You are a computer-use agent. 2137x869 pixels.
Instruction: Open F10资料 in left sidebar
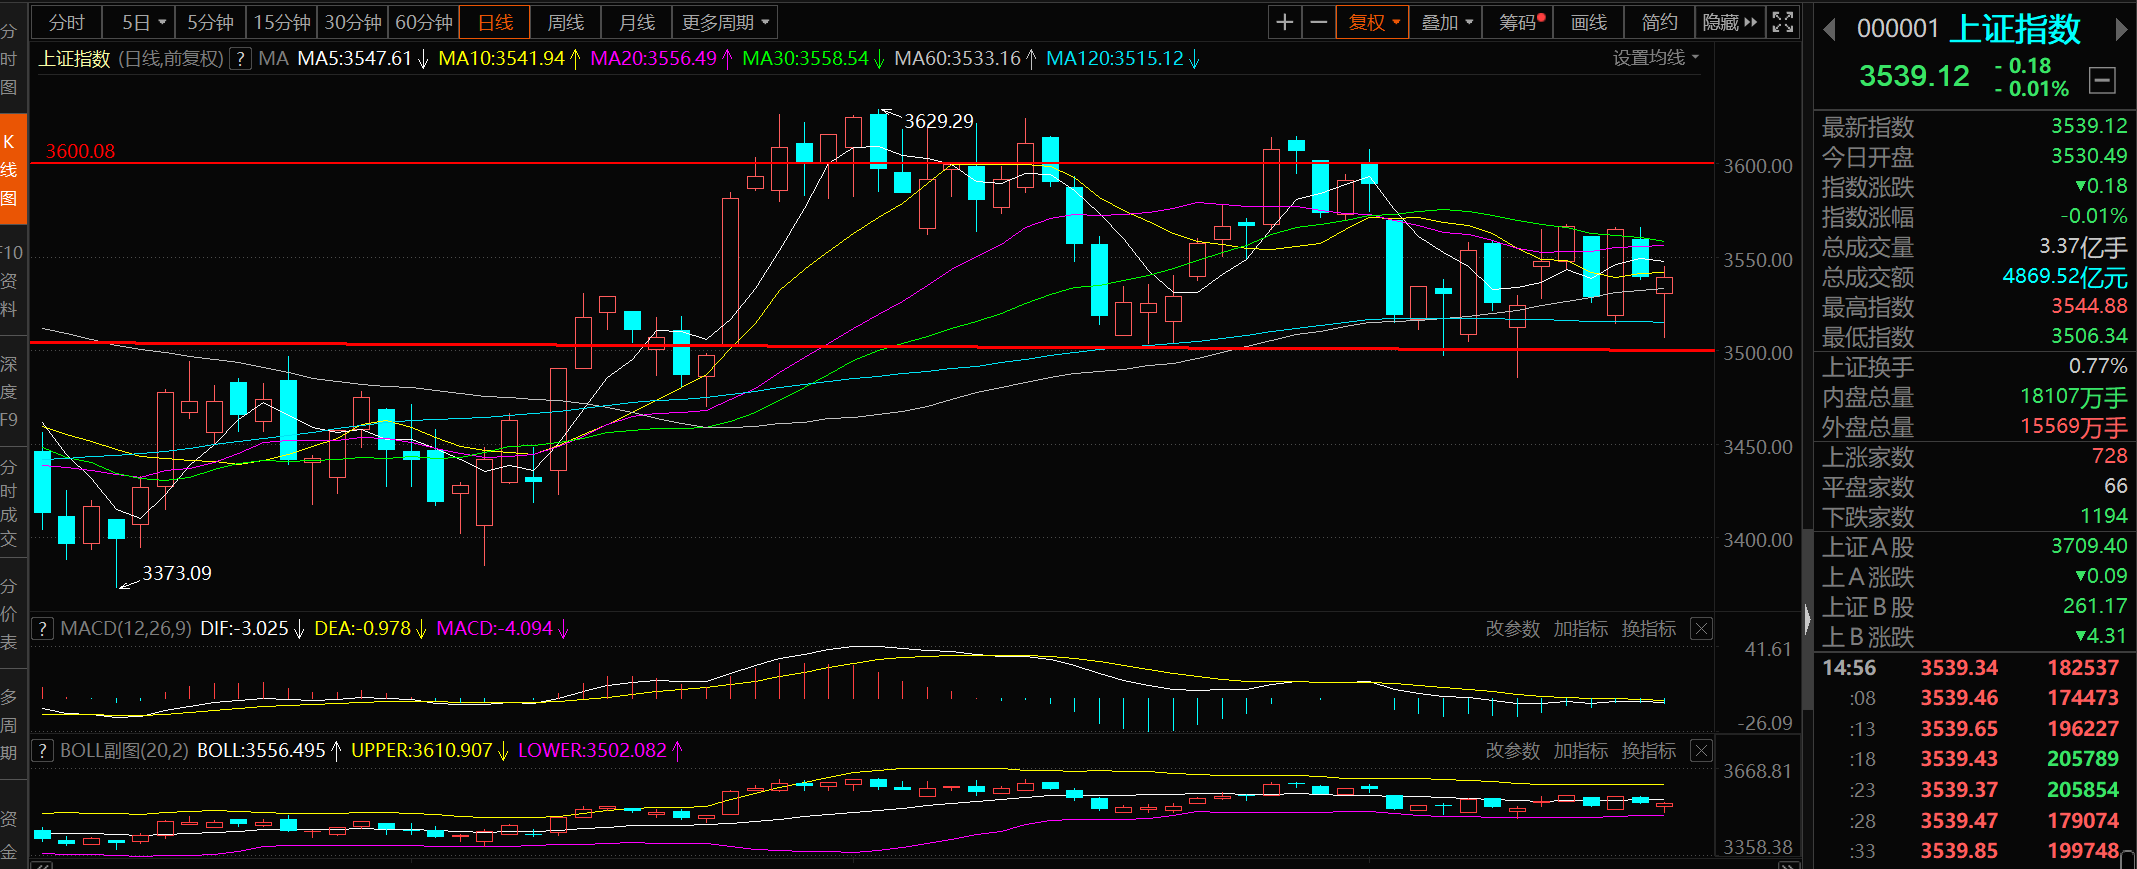[x=12, y=280]
